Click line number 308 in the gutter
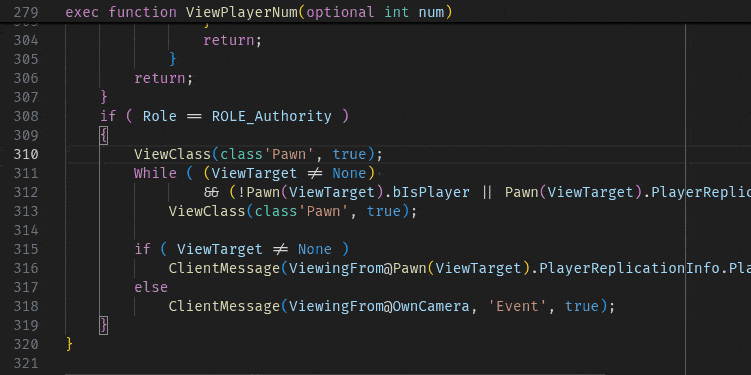This screenshot has height=375, width=751. (x=26, y=116)
